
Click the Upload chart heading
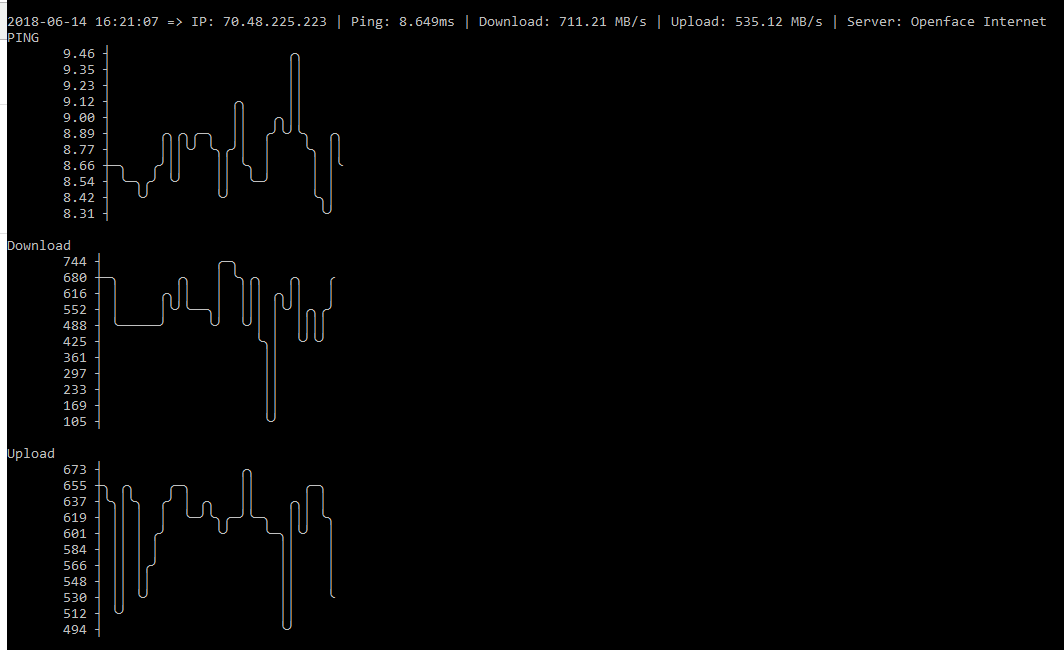coord(31,453)
